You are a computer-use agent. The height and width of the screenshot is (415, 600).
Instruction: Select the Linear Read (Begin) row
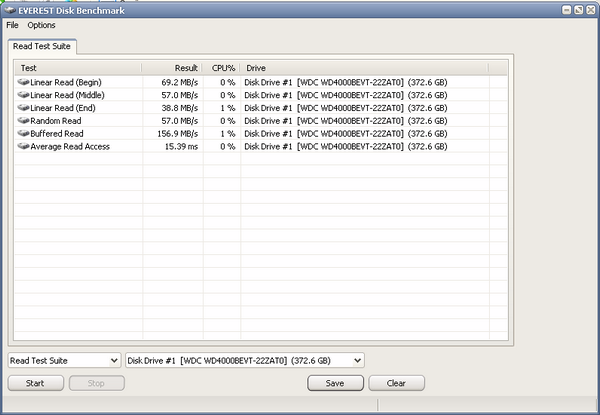point(261,82)
